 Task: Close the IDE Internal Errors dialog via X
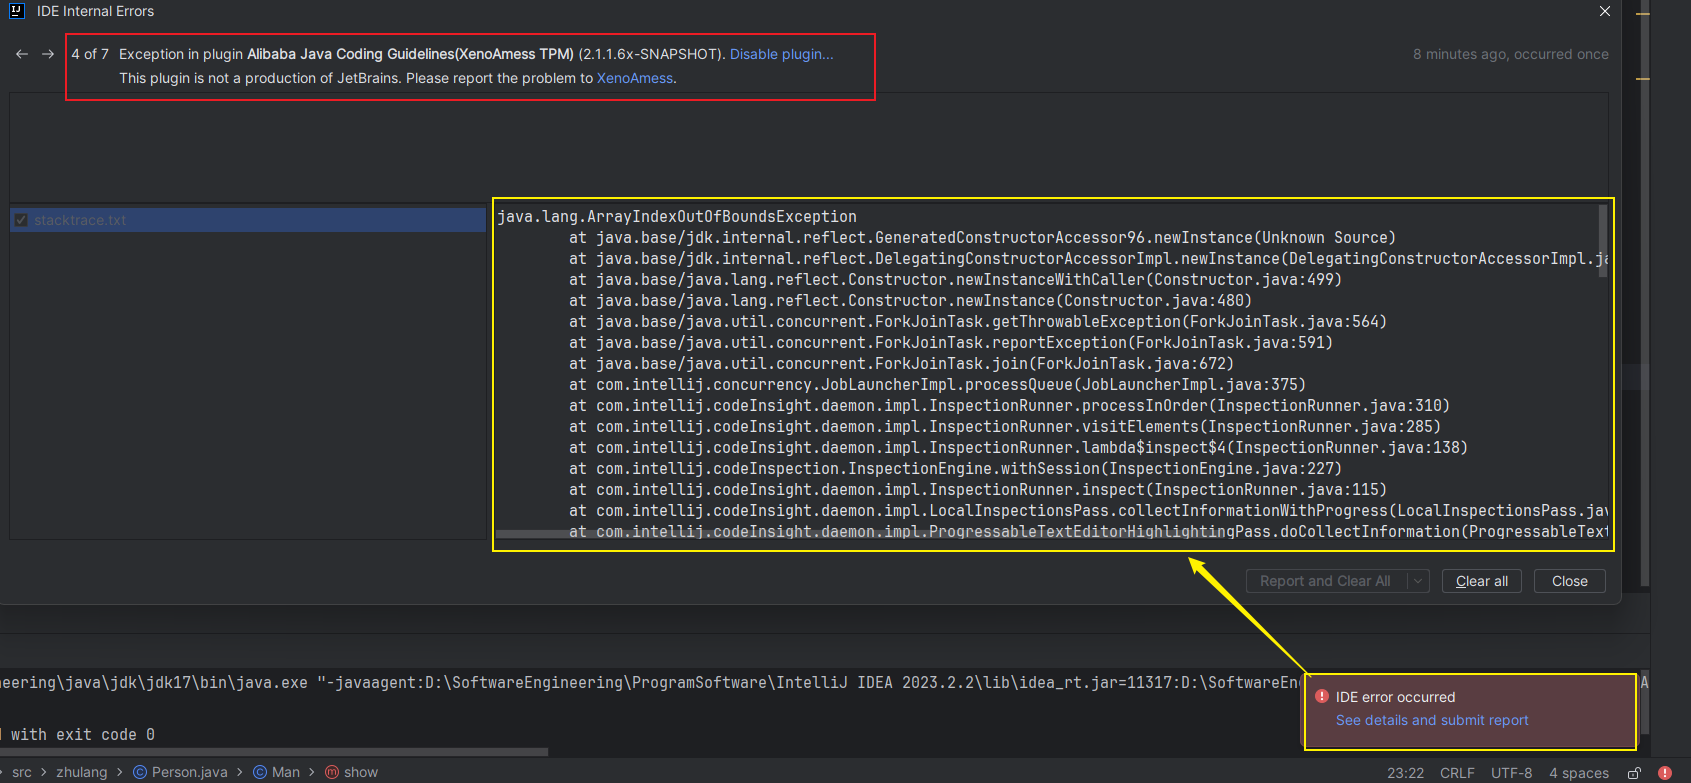coord(1605,11)
